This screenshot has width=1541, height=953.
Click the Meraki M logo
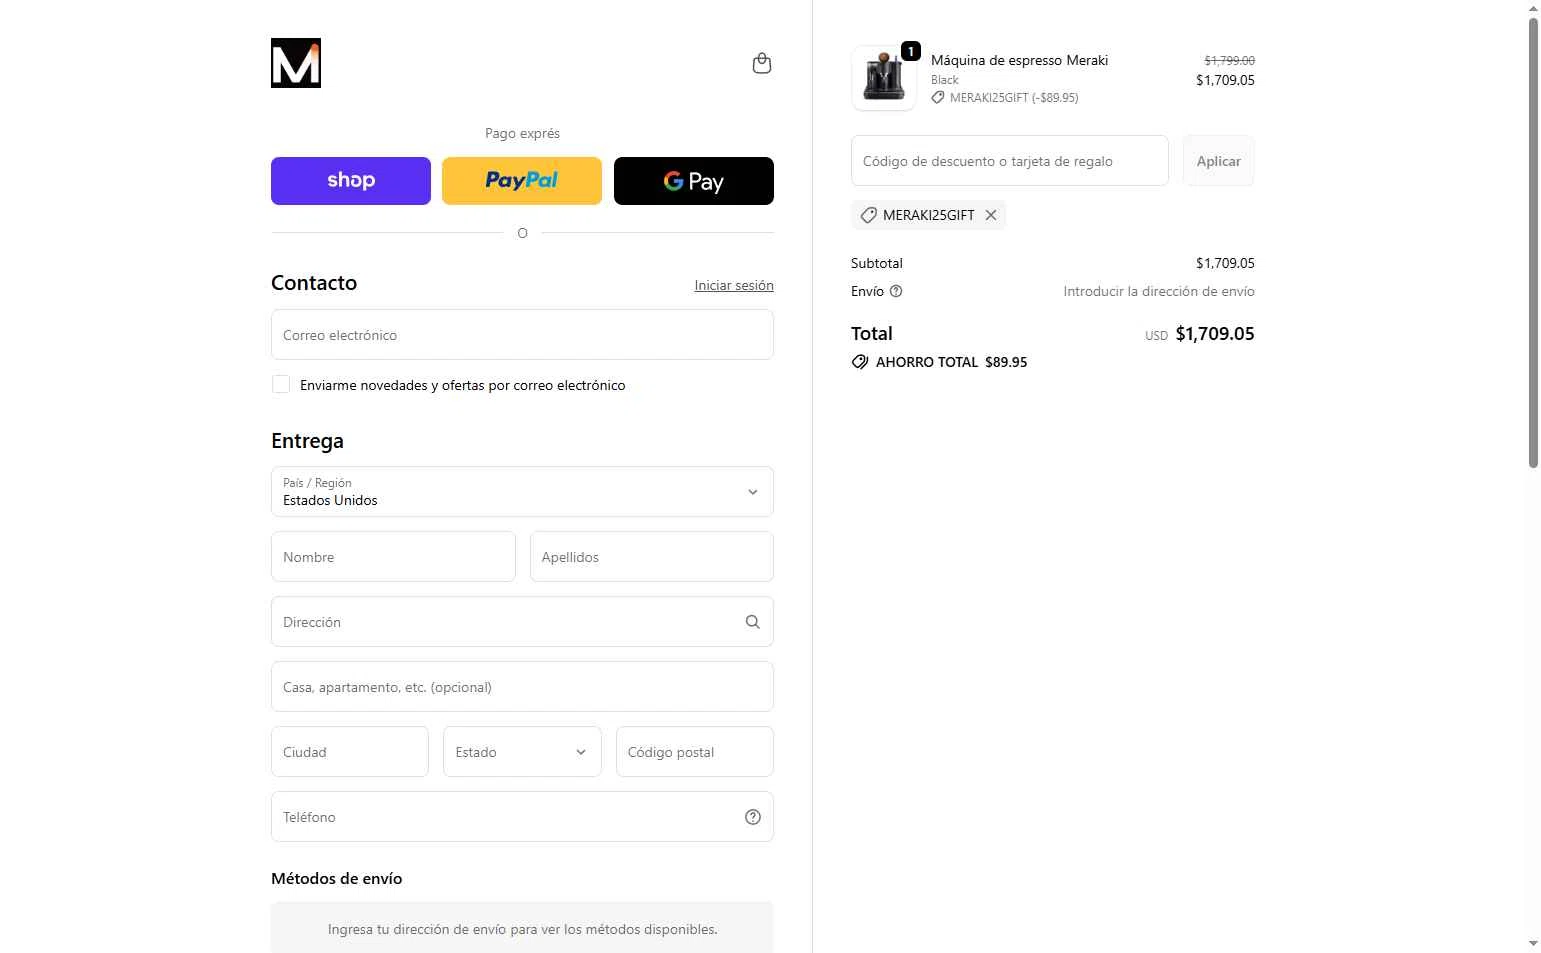296,63
